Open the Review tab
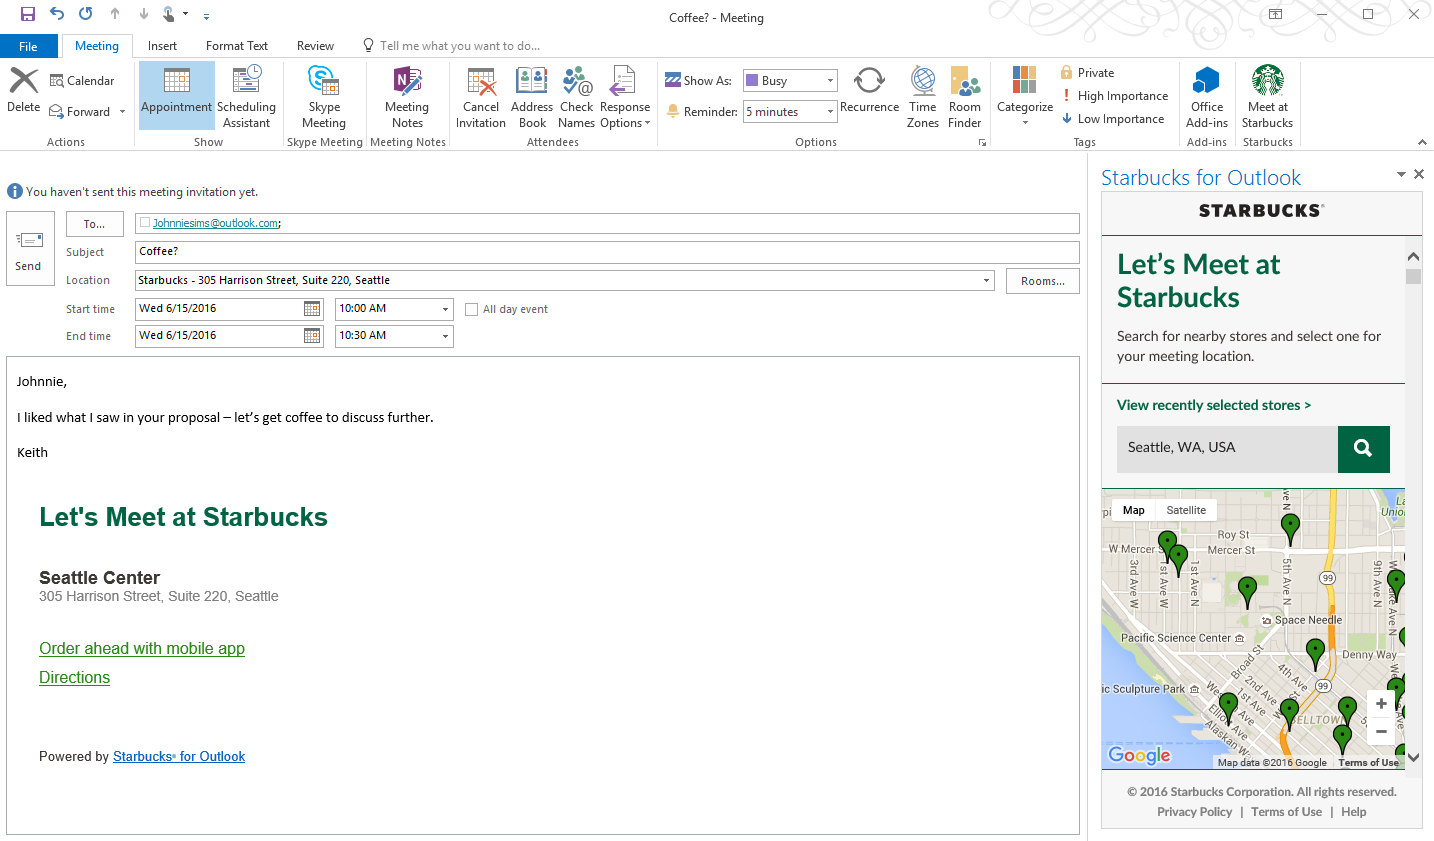The image size is (1434, 841). 315,46
